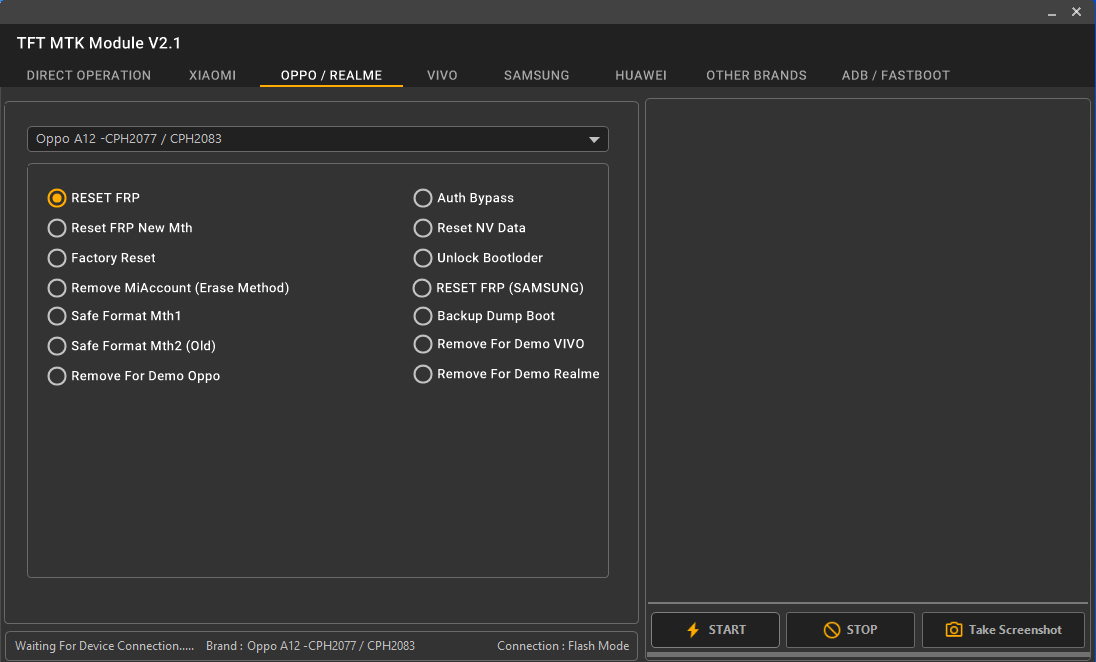Expand the Oppo A12 device selection combo box
Viewport: 1096px width, 662px height.
coord(317,139)
